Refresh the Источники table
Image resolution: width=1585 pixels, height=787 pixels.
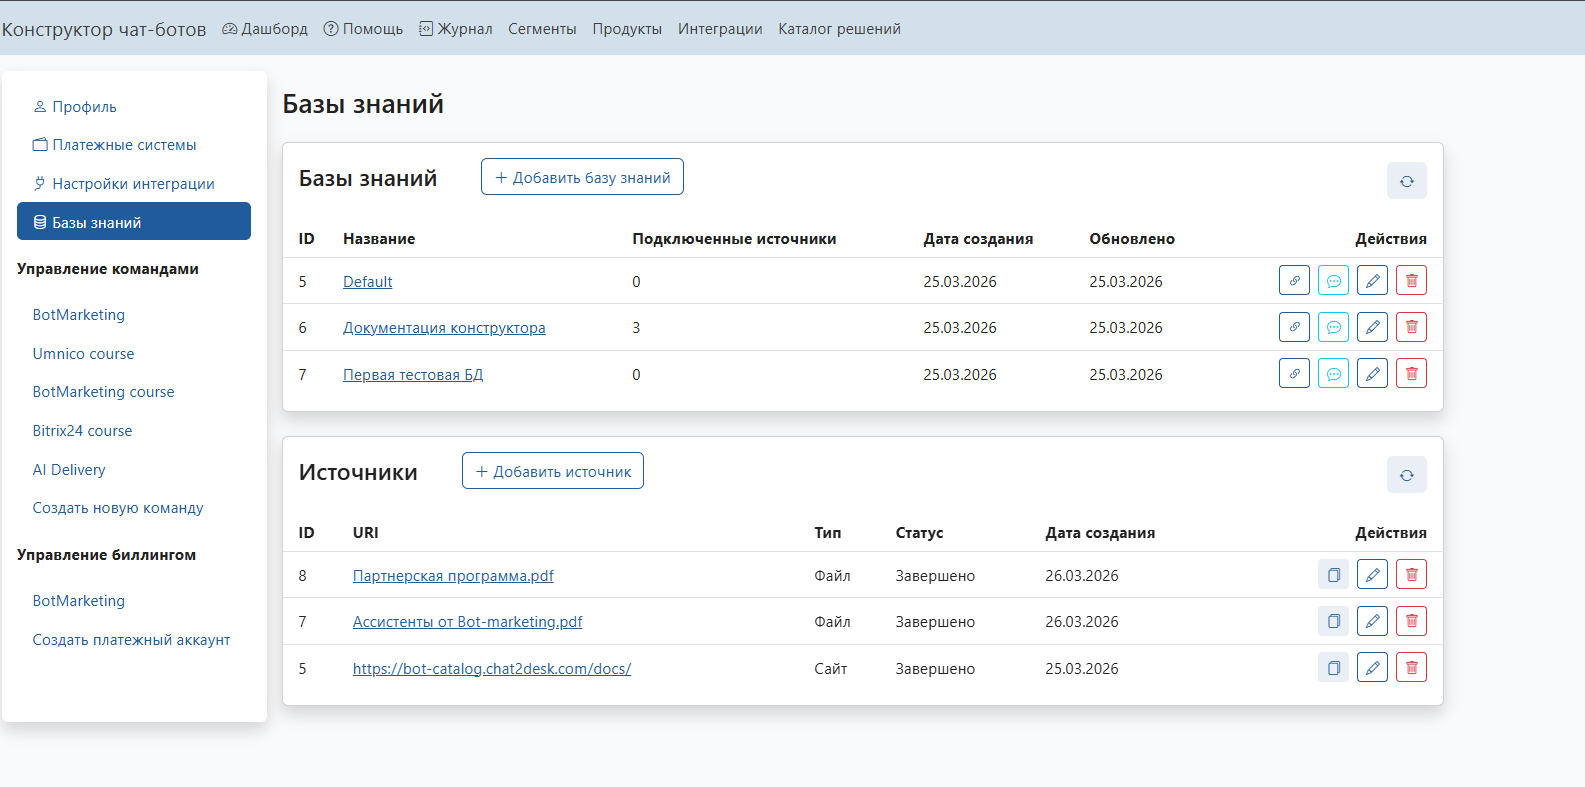[1406, 475]
